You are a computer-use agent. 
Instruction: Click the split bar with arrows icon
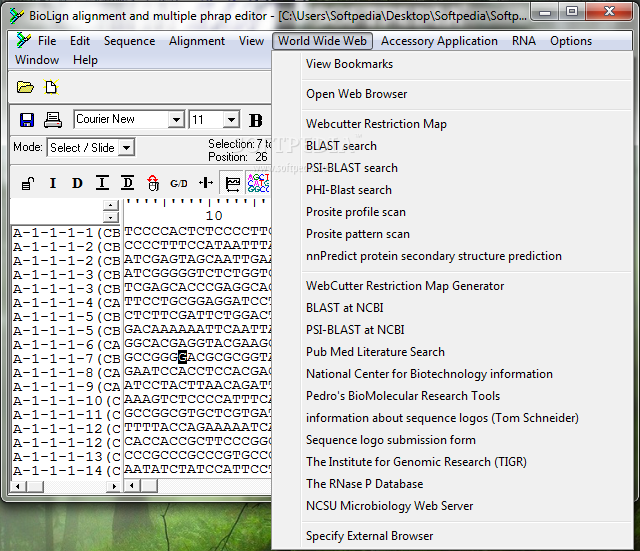(x=206, y=183)
